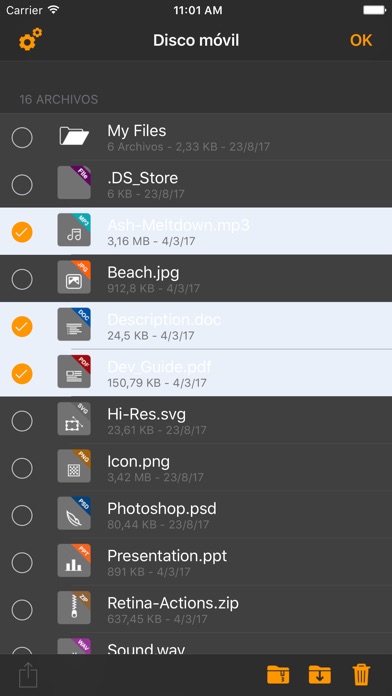
Task: Select the .DS_Store file circle
Action: tap(22, 184)
